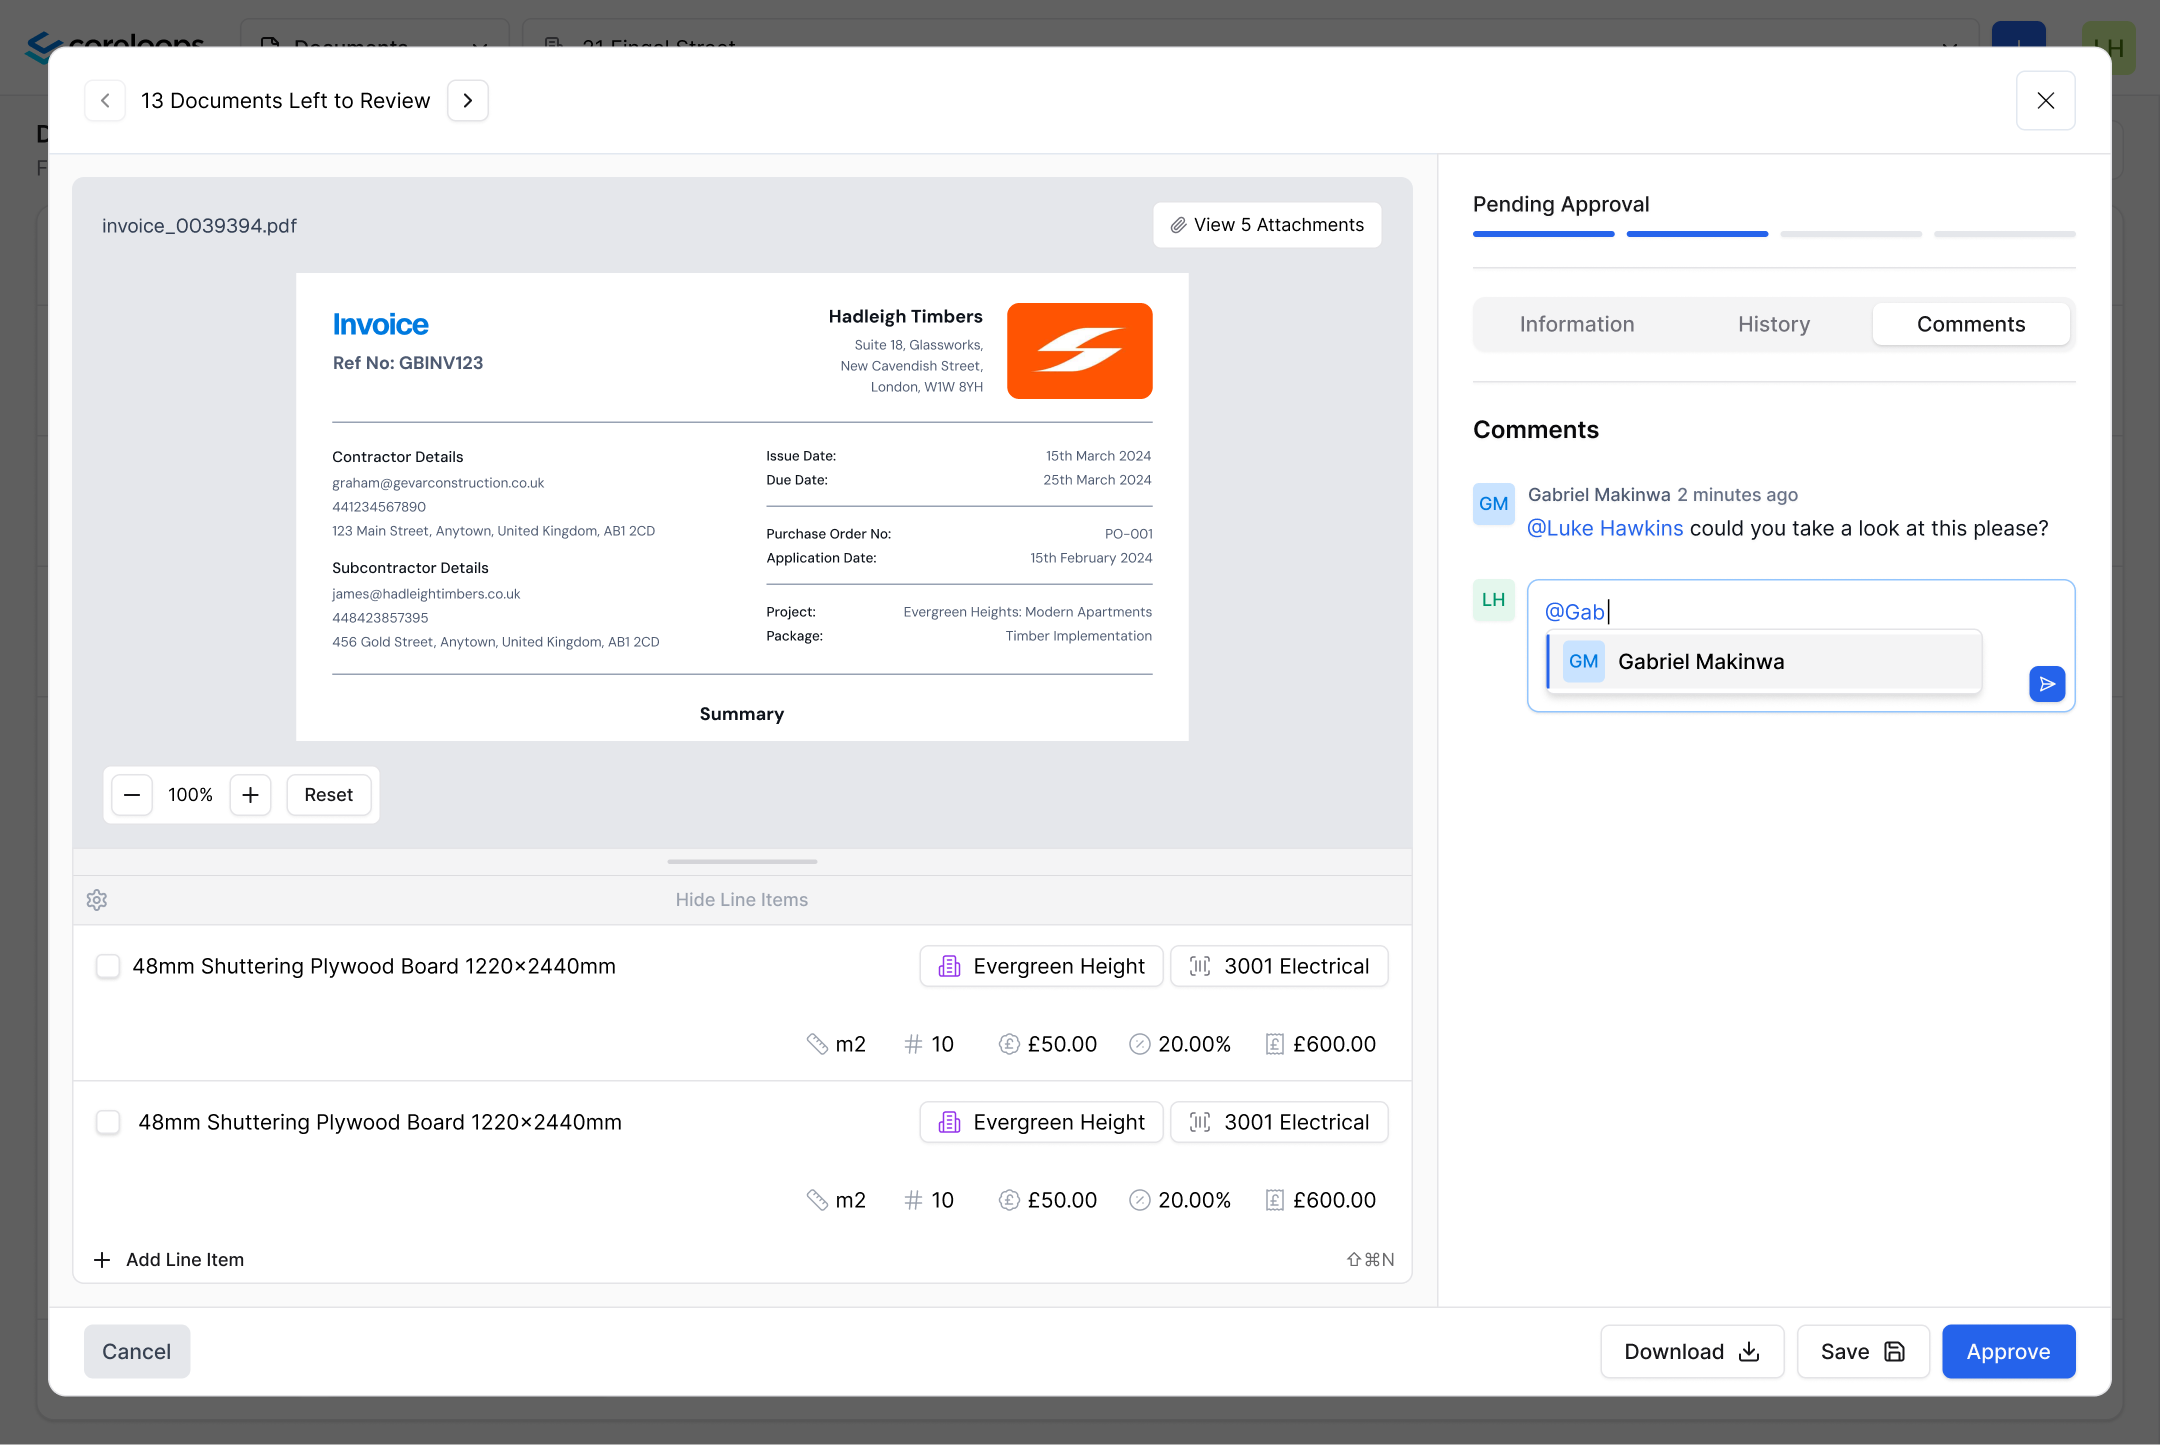Switch to the History tab
The height and width of the screenshot is (1445, 2160).
(1773, 324)
